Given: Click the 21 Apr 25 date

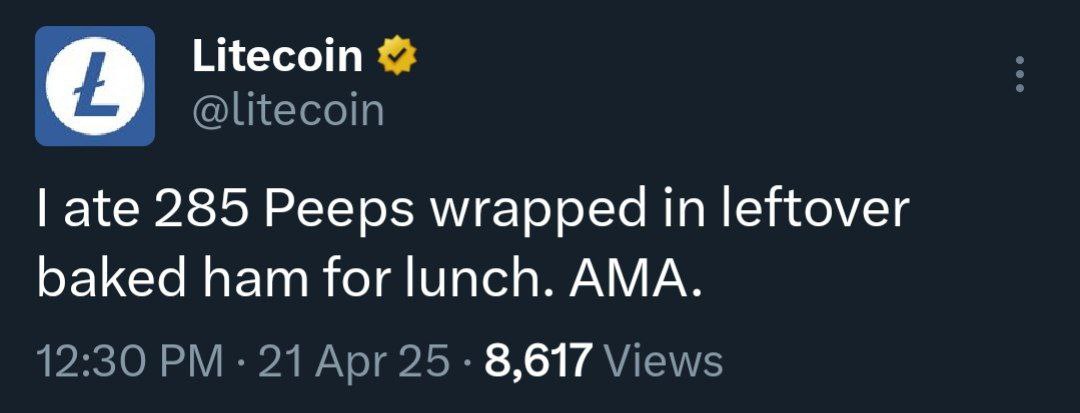Looking at the screenshot, I should [x=353, y=361].
